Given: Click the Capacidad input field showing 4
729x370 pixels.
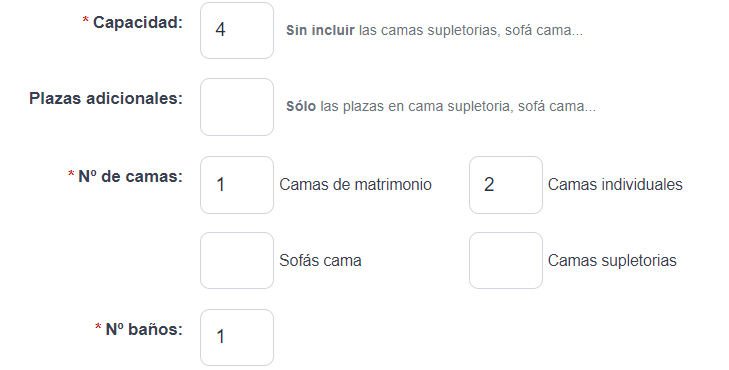Looking at the screenshot, I should (x=237, y=31).
